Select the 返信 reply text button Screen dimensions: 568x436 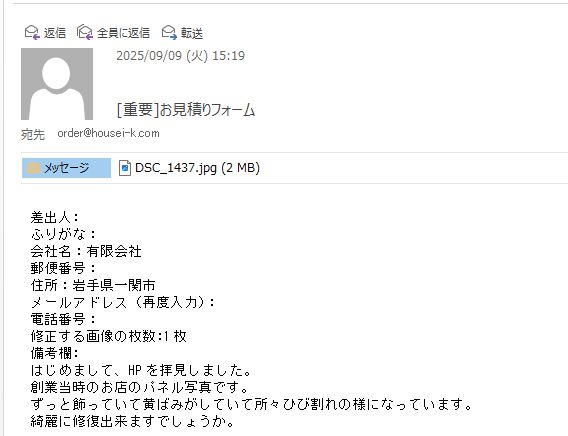point(55,33)
